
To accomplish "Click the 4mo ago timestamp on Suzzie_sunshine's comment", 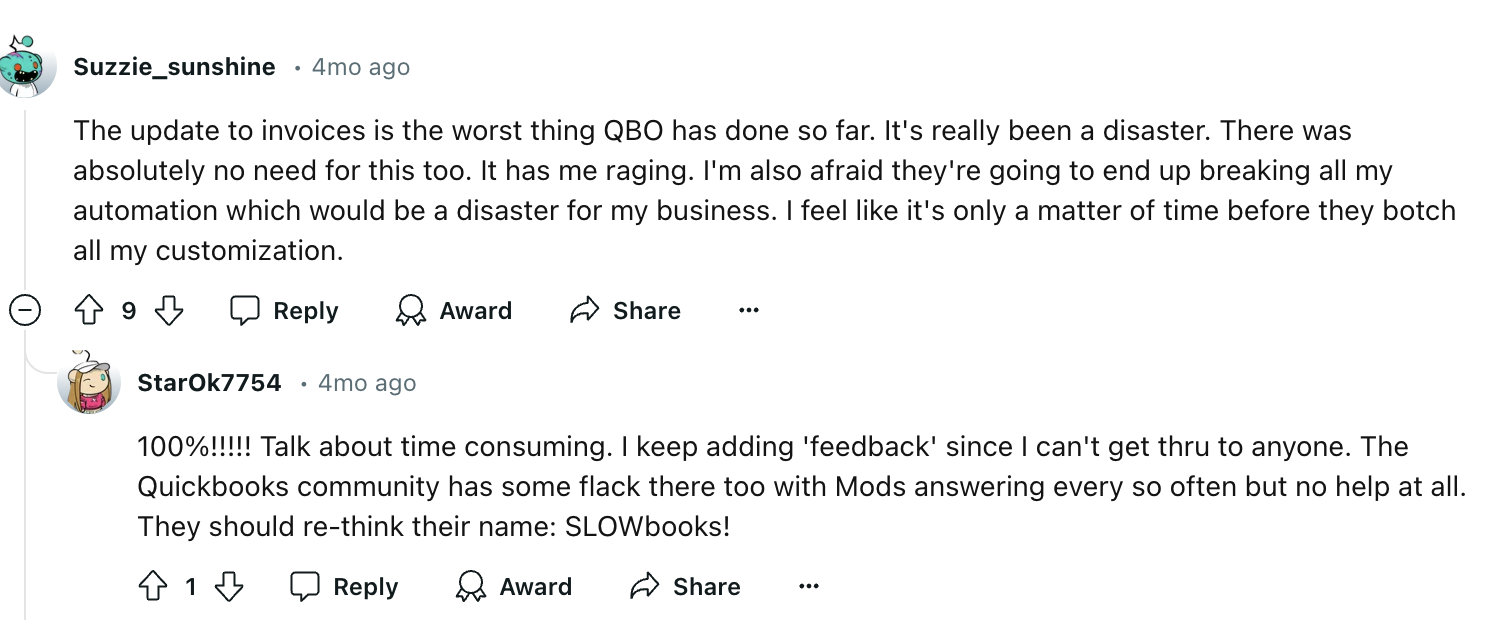I will coord(361,67).
